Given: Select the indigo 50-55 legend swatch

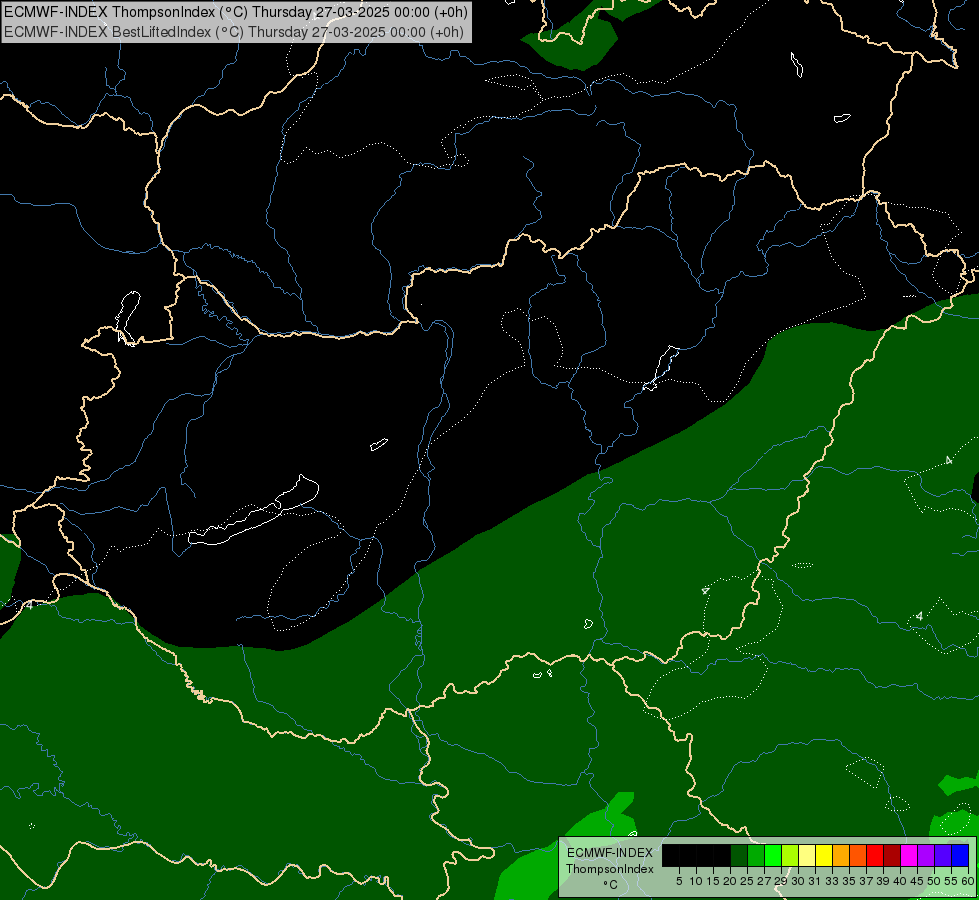Looking at the screenshot, I should pos(943,855).
